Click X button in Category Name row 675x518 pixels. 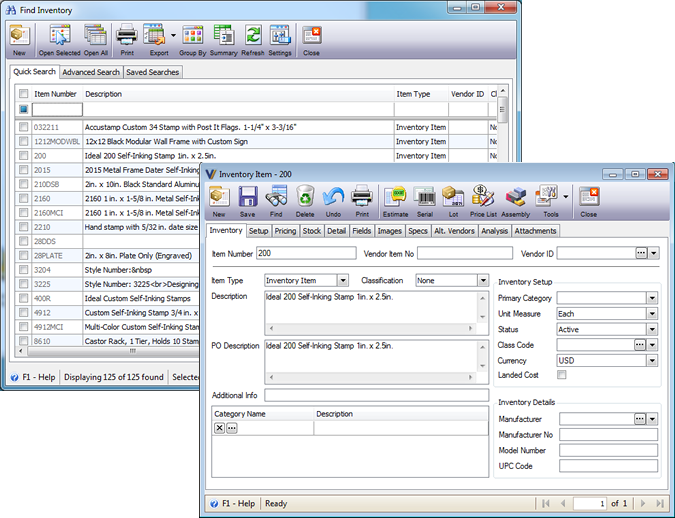click(x=220, y=428)
